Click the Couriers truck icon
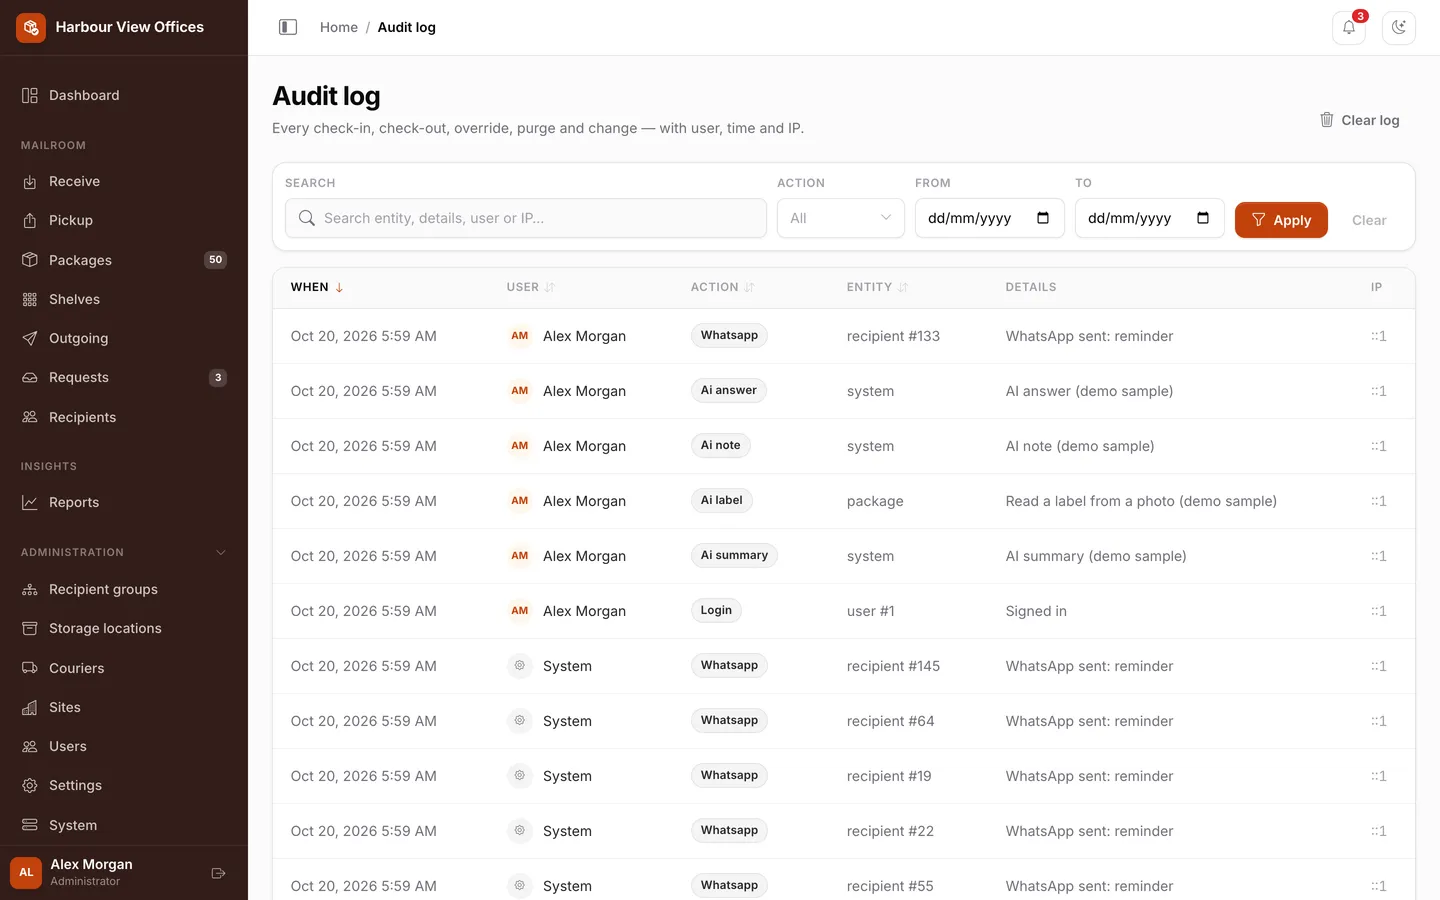 click(x=30, y=668)
